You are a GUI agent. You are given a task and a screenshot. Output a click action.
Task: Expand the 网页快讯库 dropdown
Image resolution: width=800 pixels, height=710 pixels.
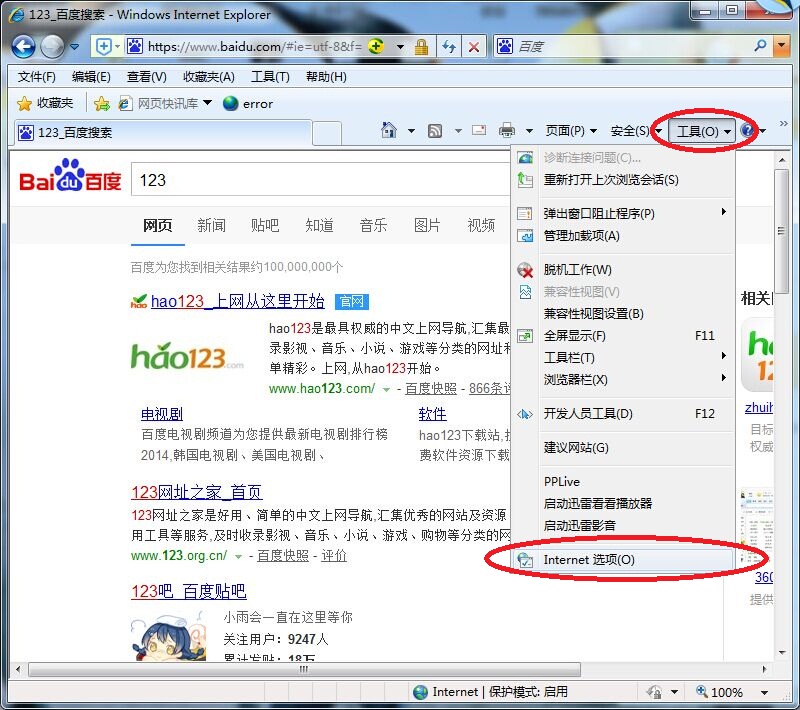coord(207,103)
